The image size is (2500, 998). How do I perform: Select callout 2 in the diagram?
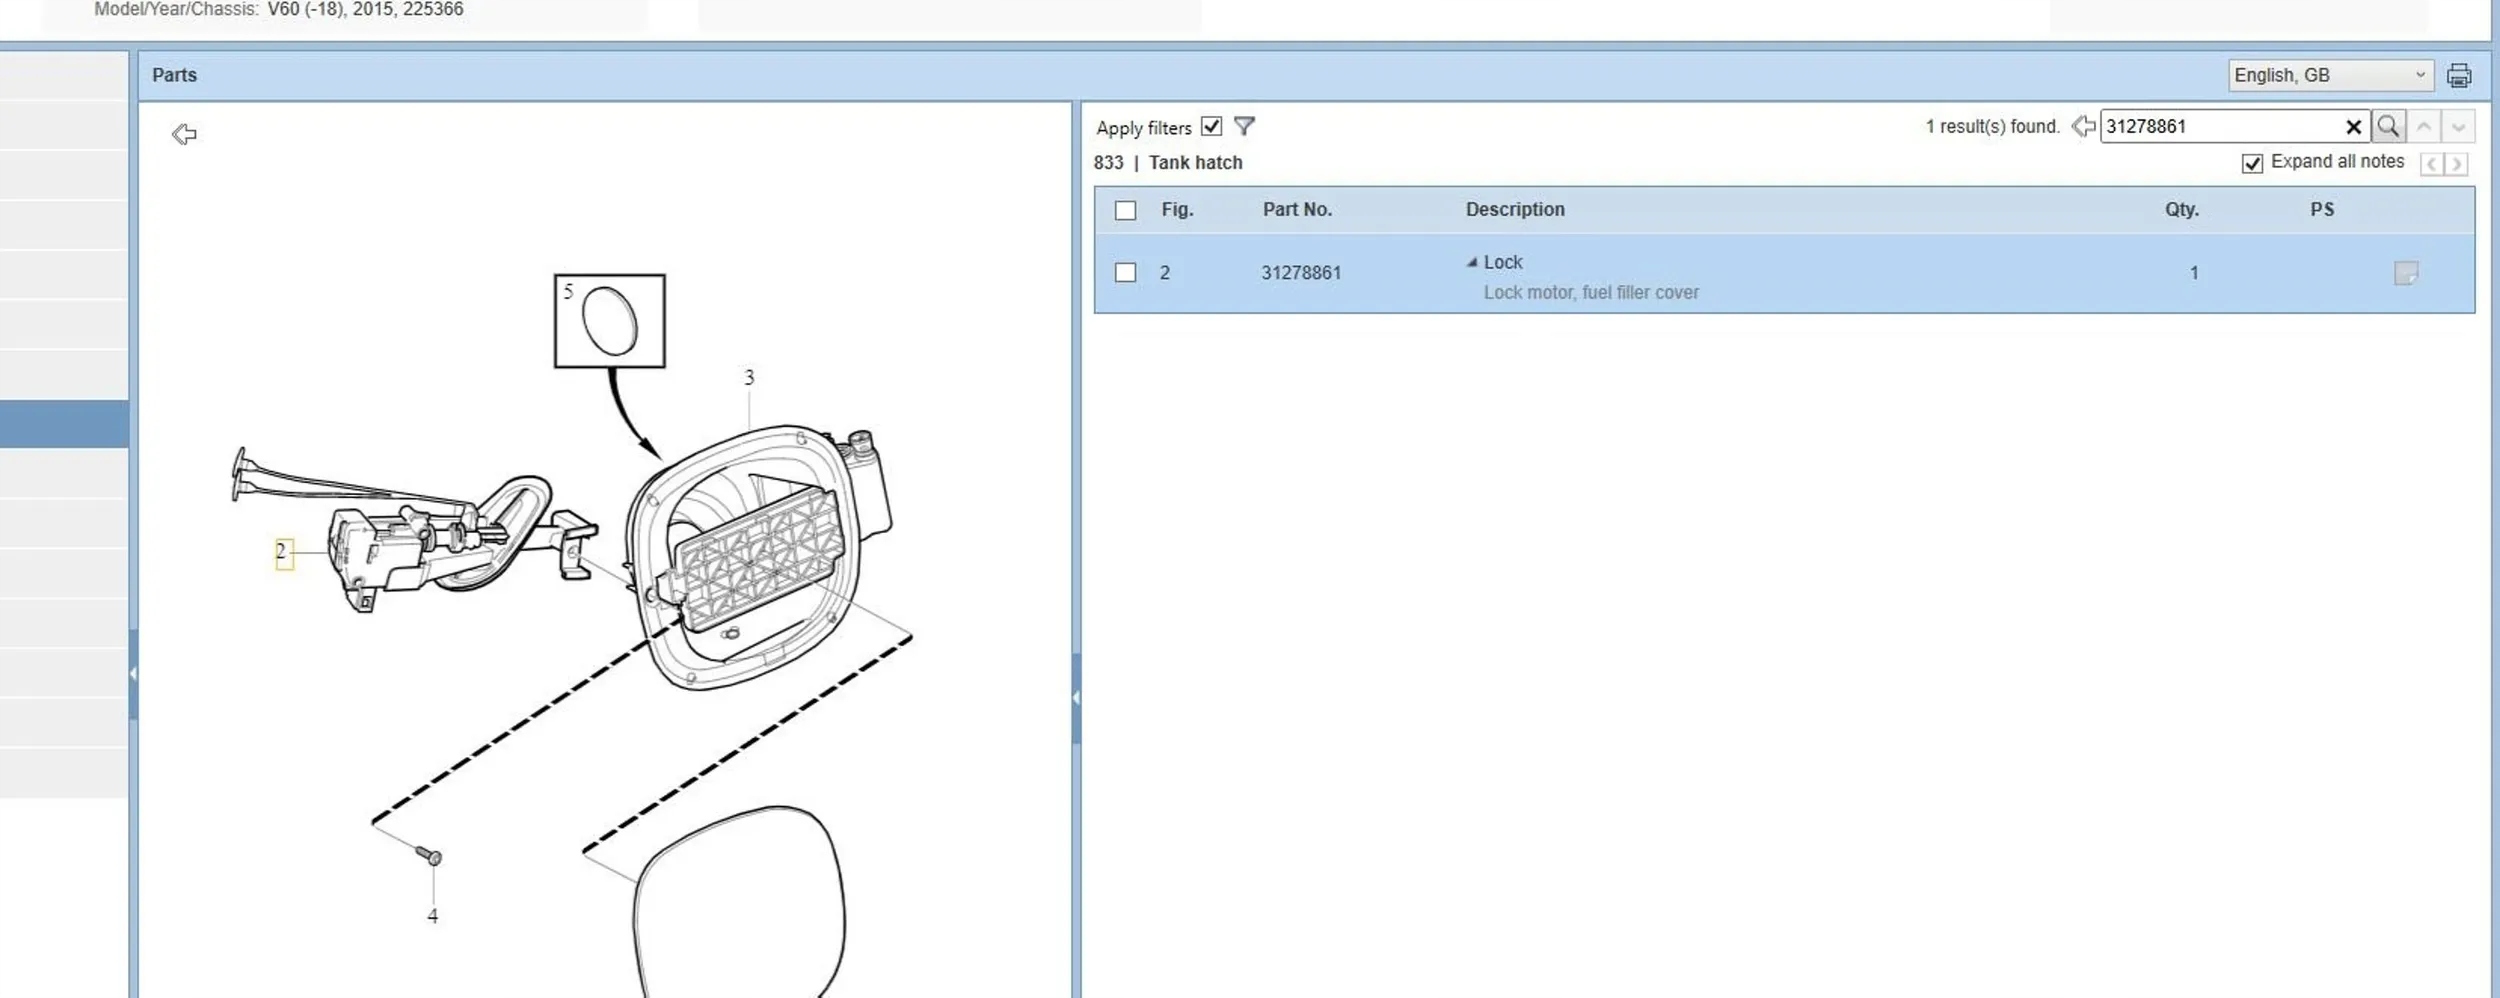click(284, 552)
